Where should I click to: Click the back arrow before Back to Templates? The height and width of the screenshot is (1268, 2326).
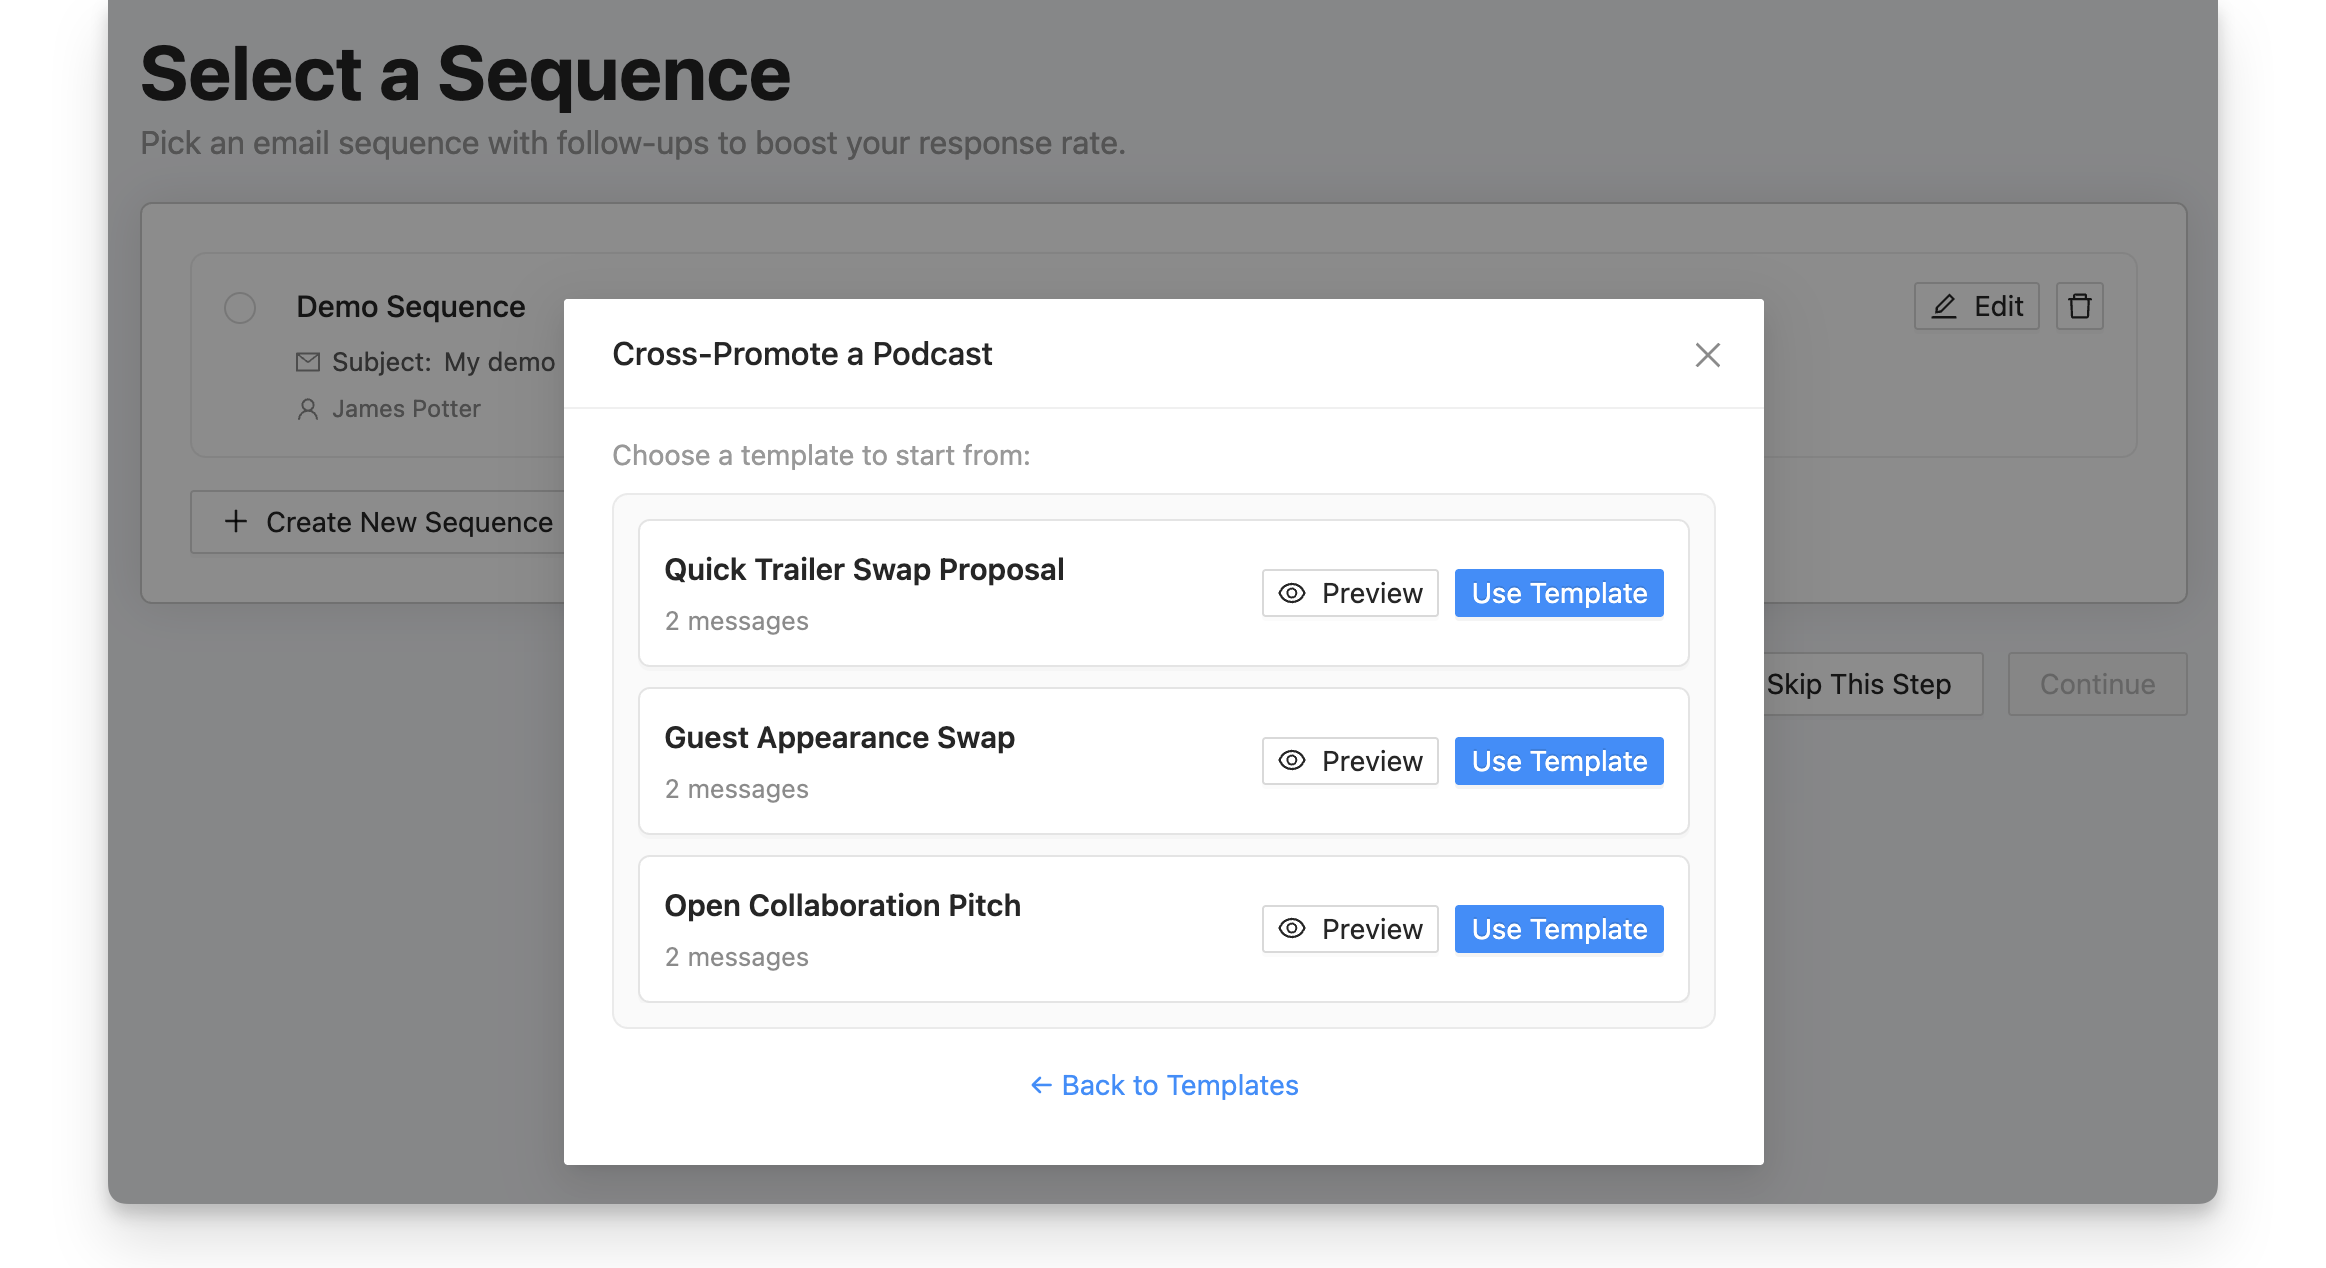pos(1041,1085)
